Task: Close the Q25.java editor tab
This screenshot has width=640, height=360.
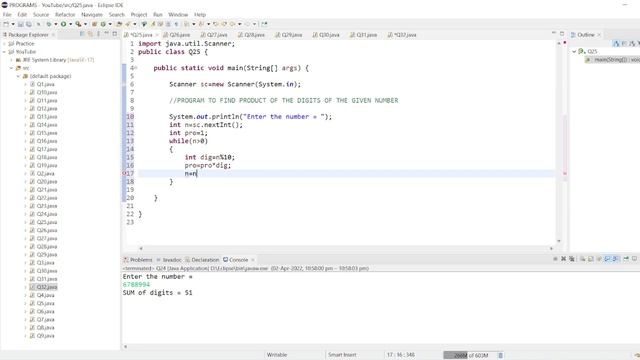Action: point(157,35)
